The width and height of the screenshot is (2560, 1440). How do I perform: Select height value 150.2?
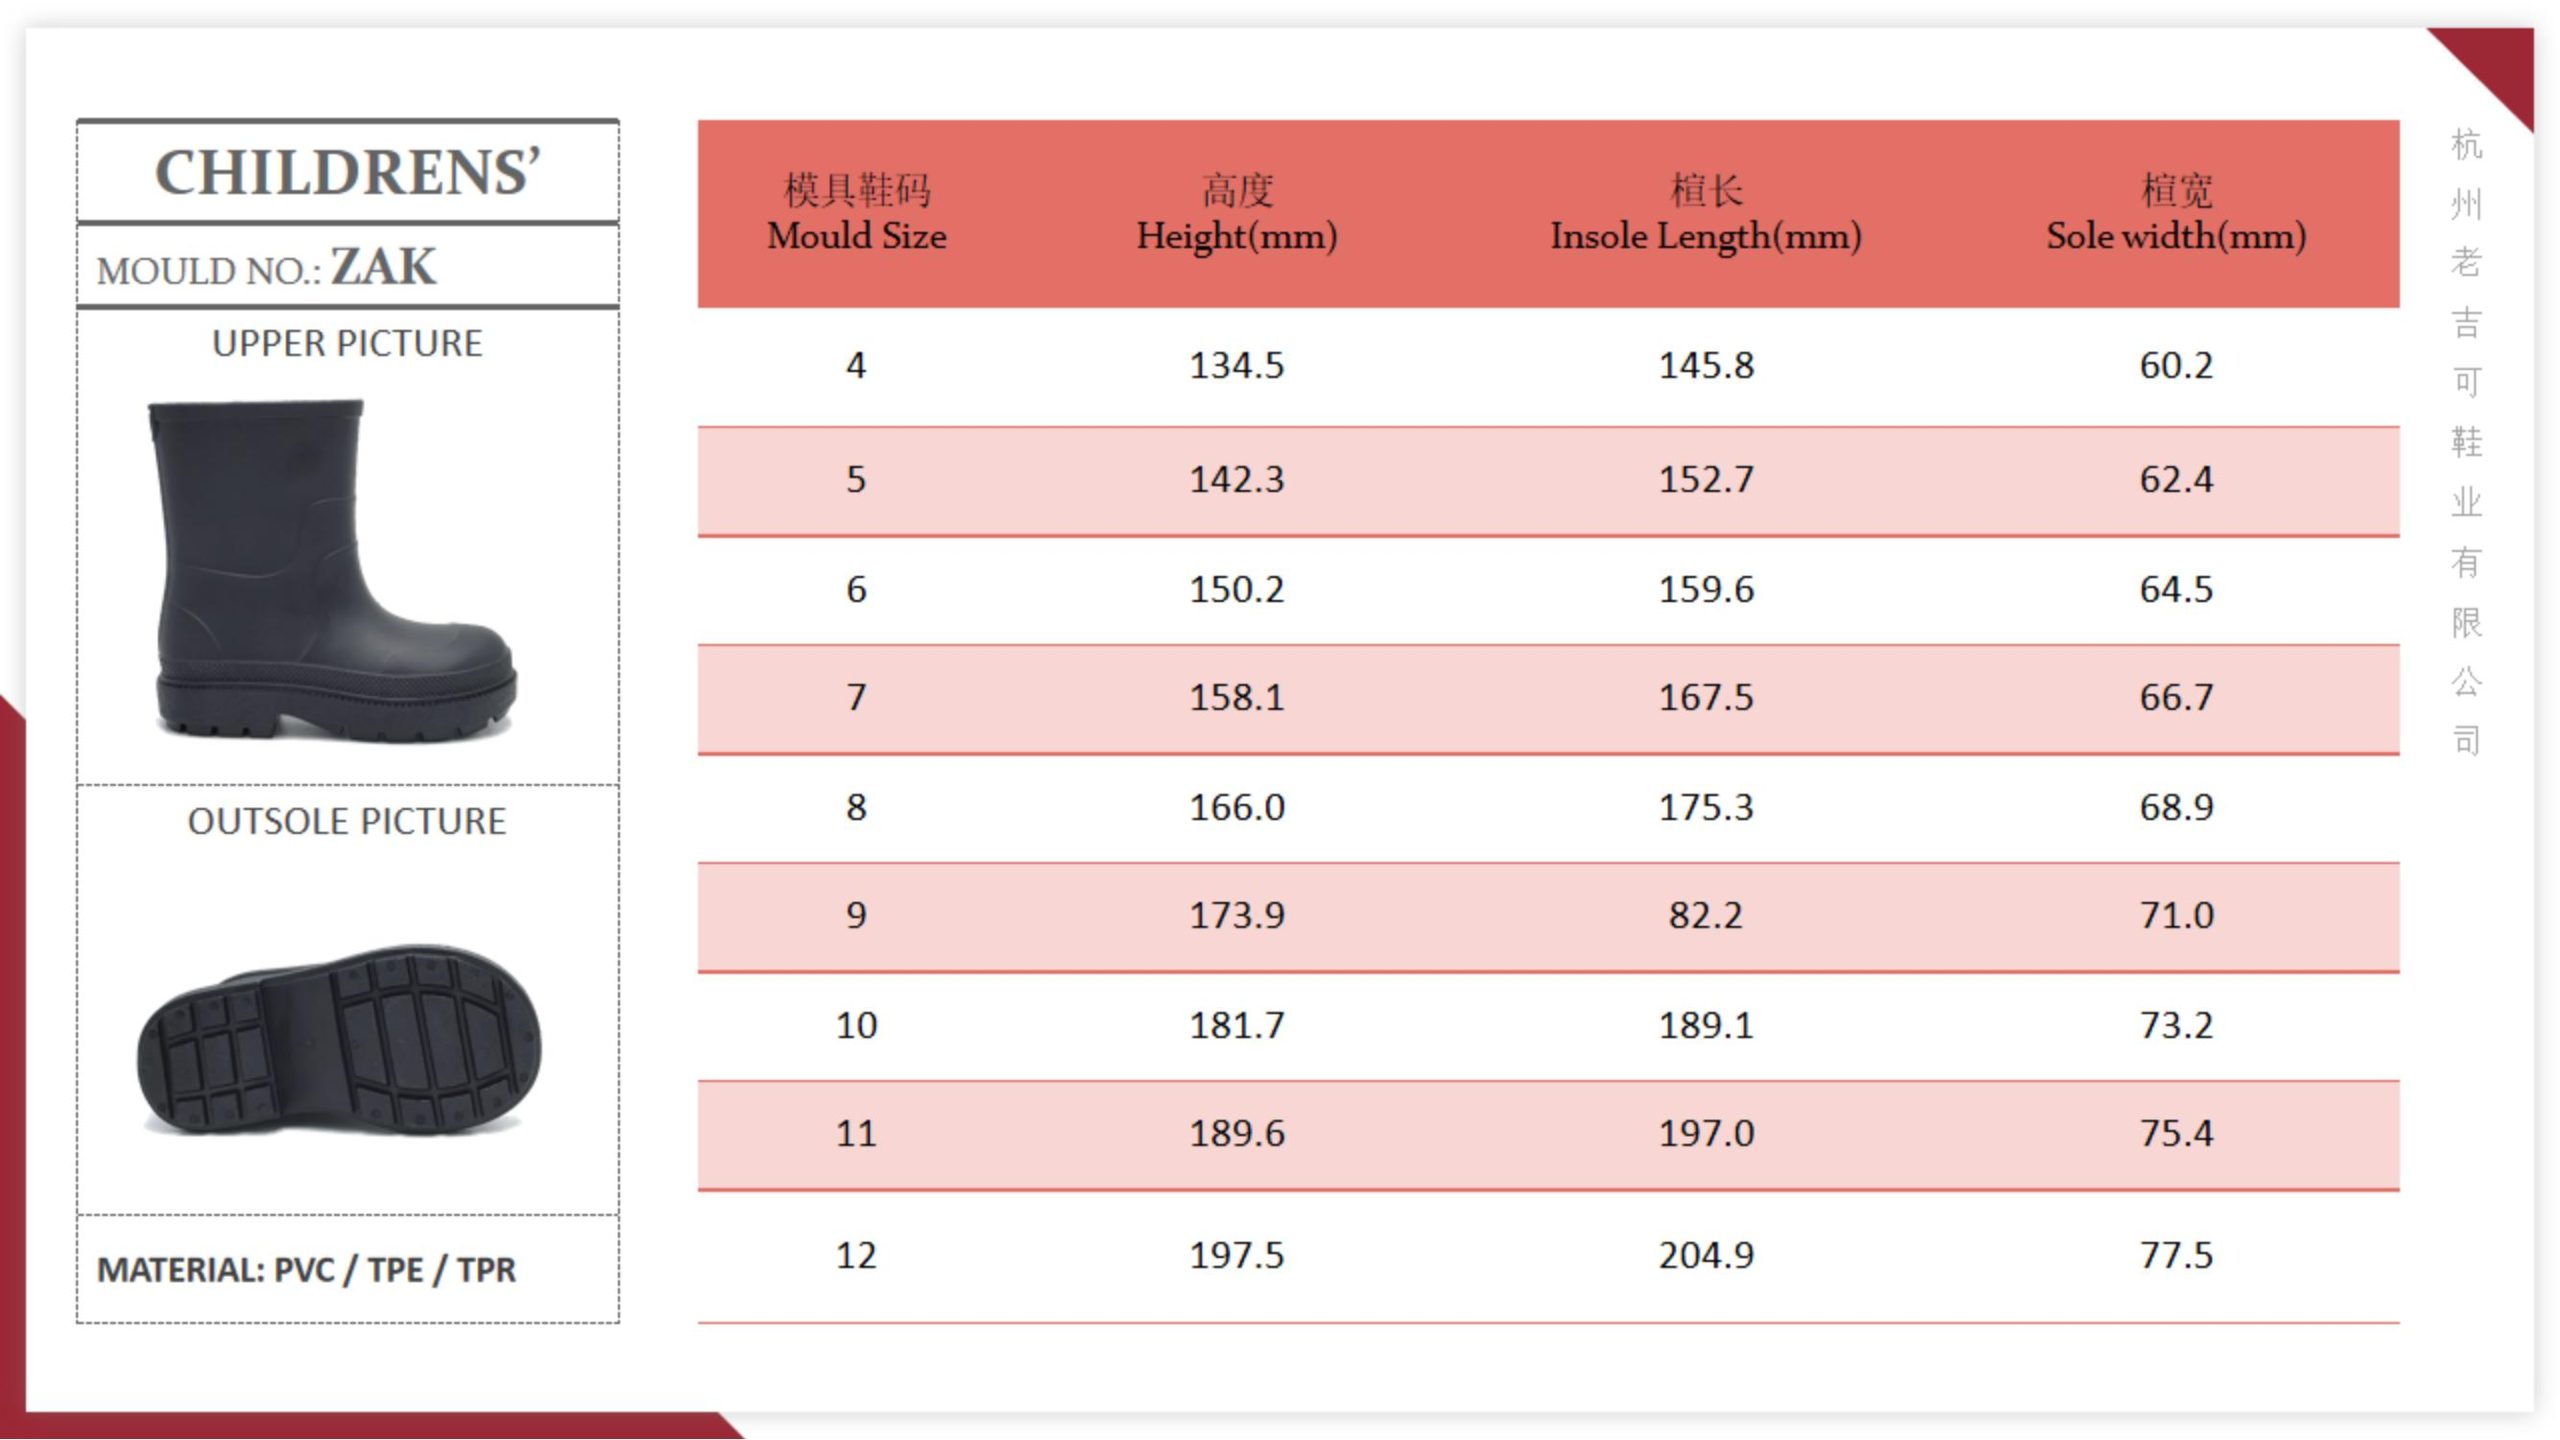click(x=1237, y=589)
